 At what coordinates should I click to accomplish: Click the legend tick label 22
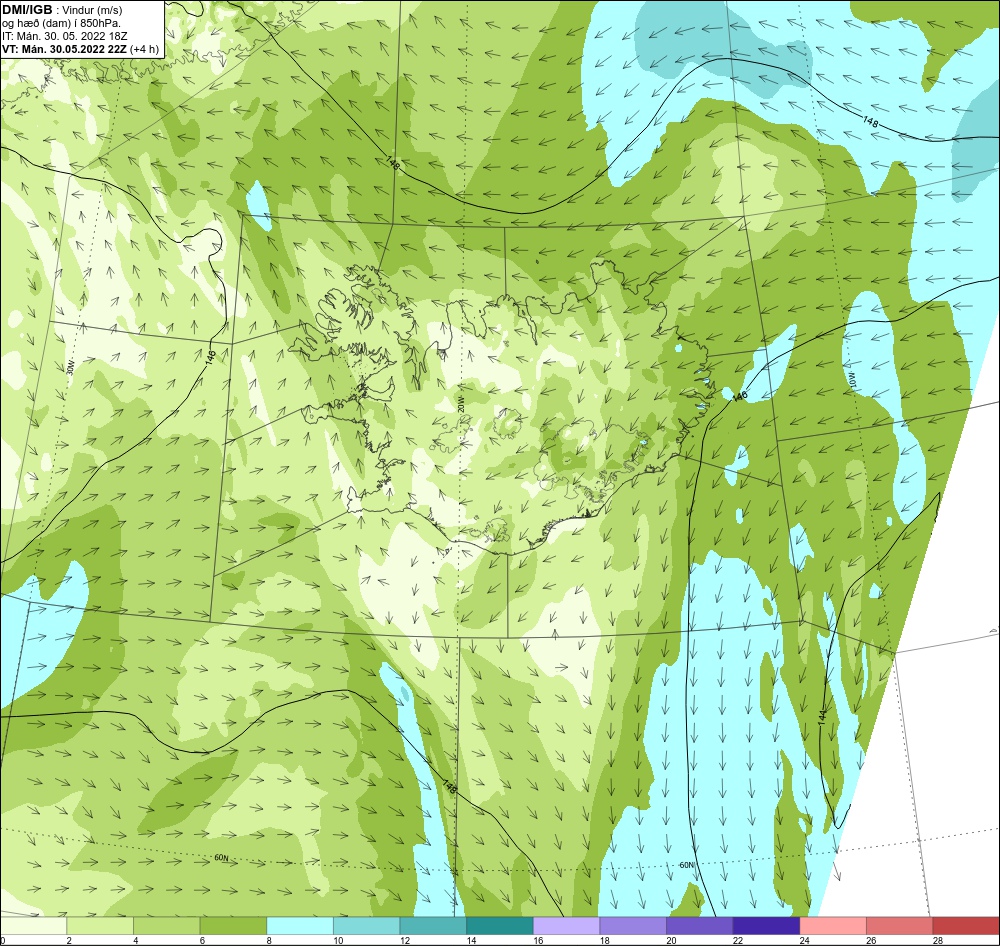point(737,940)
